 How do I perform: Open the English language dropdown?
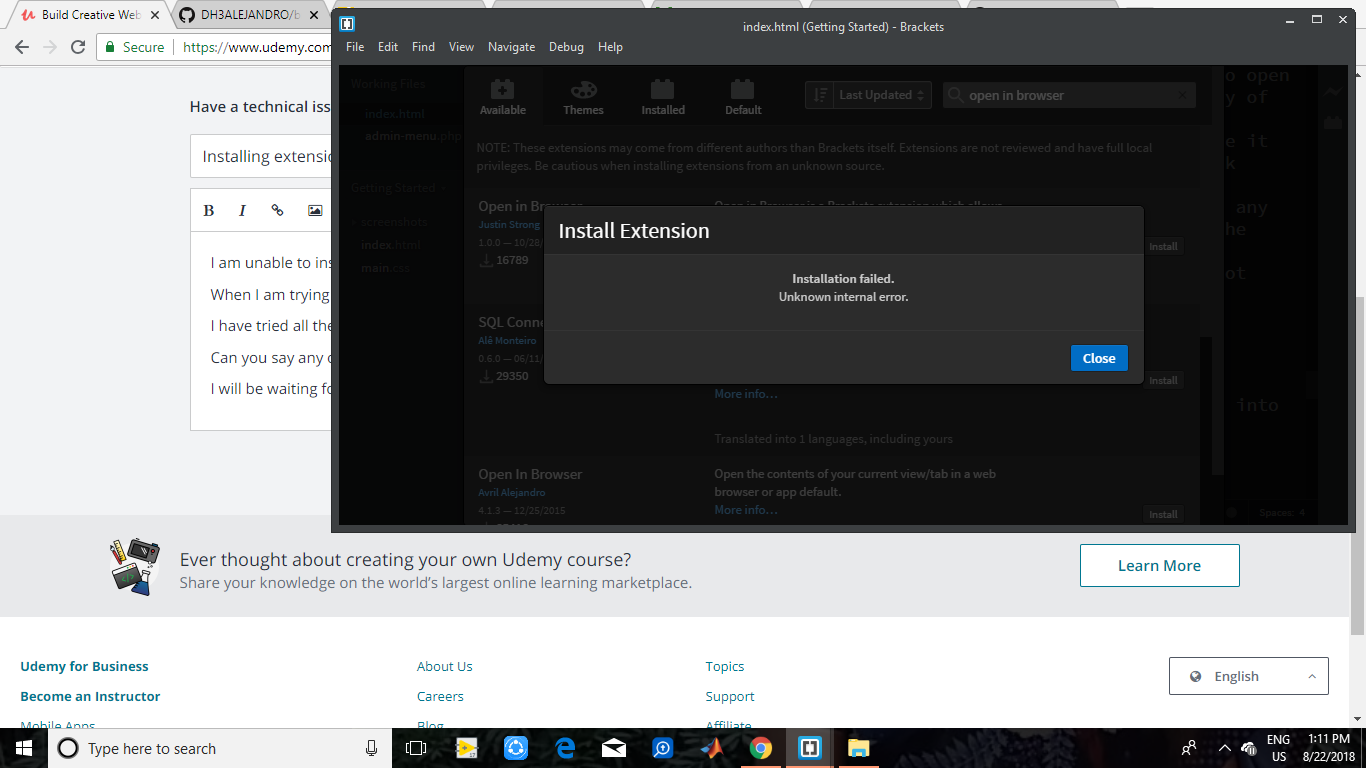coord(1248,676)
